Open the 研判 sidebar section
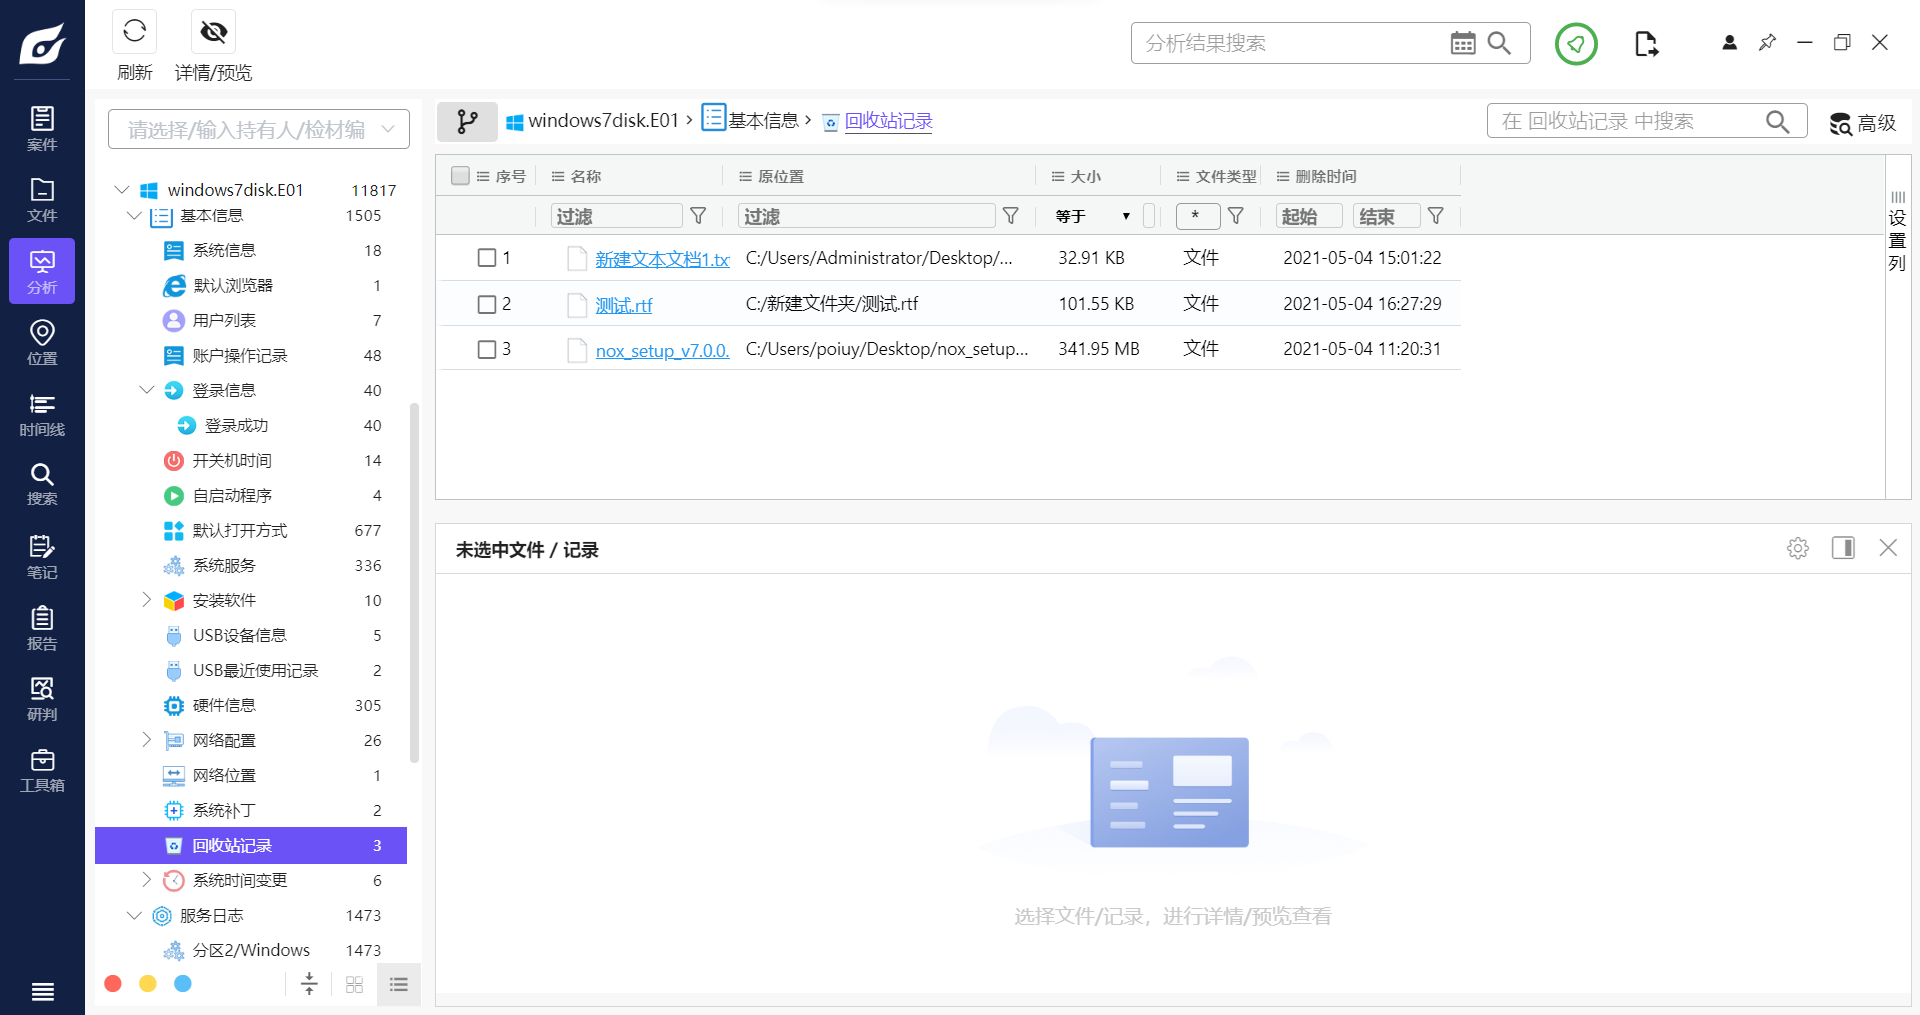Viewport: 1920px width, 1015px height. tap(42, 699)
